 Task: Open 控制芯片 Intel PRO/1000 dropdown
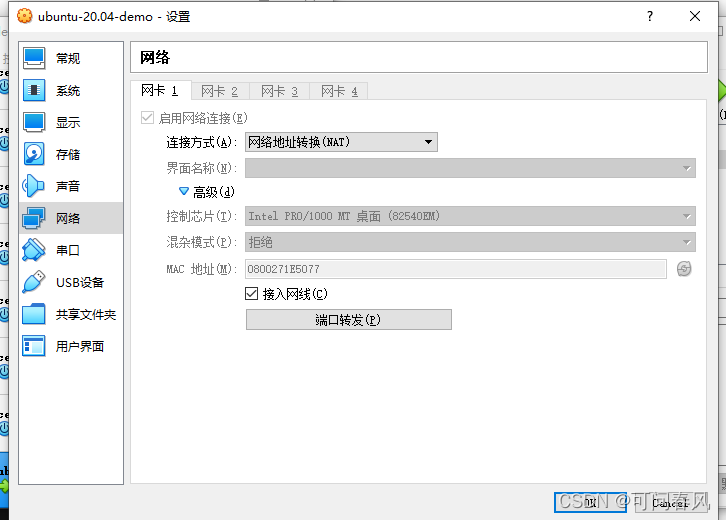coord(470,216)
